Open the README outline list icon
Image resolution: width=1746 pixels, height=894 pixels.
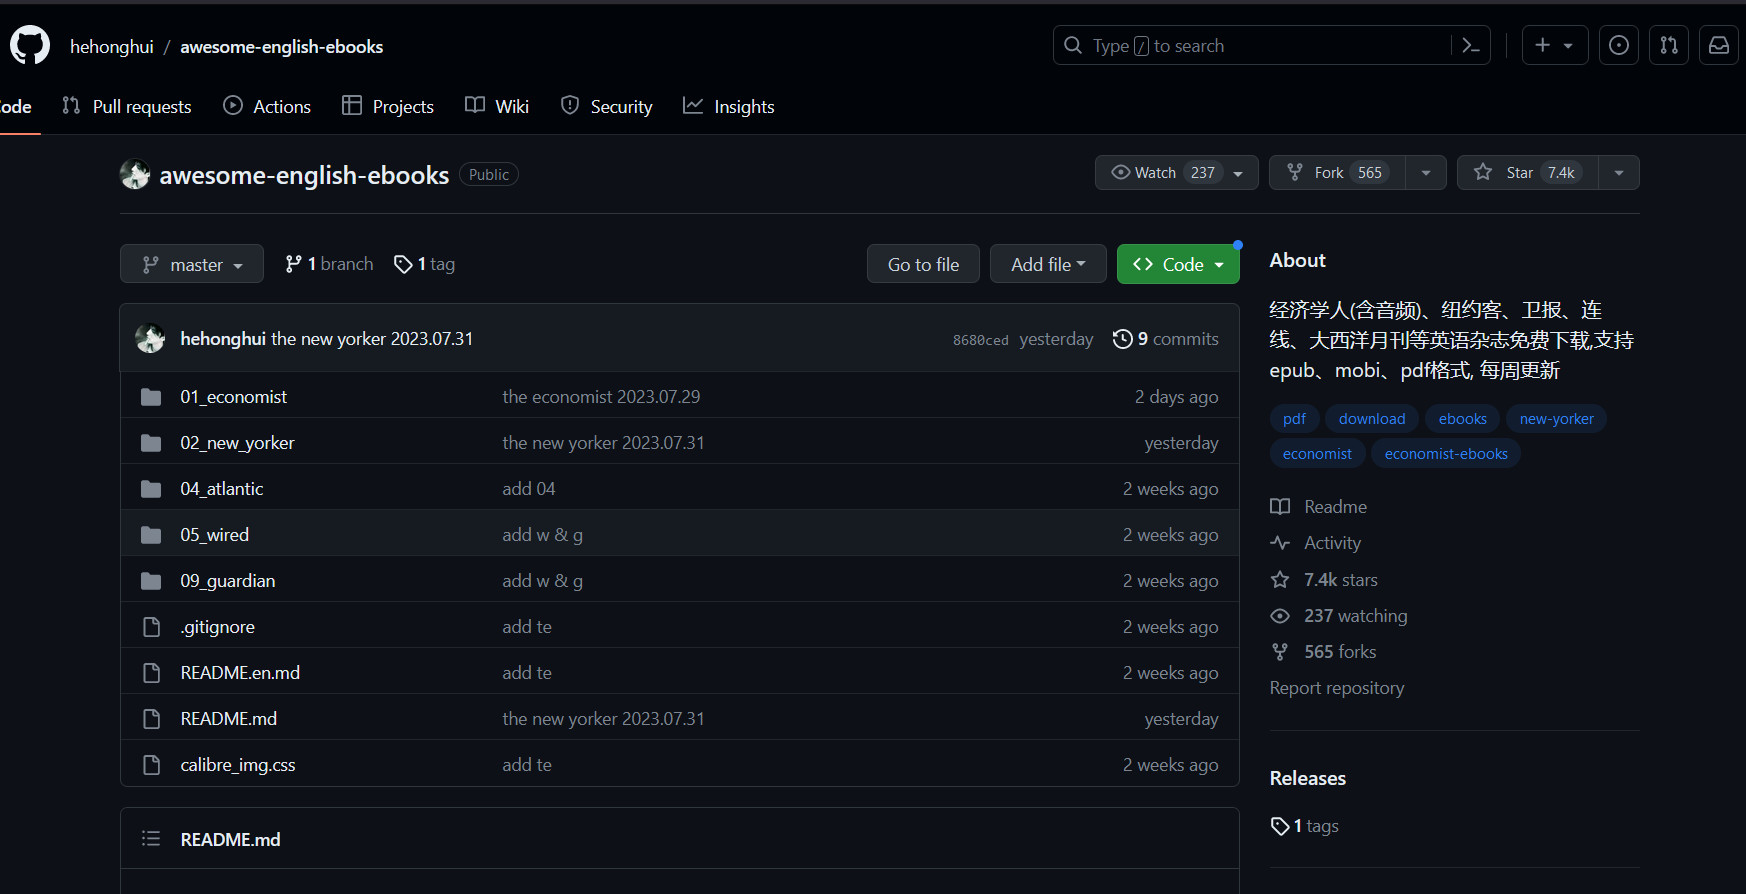[151, 839]
